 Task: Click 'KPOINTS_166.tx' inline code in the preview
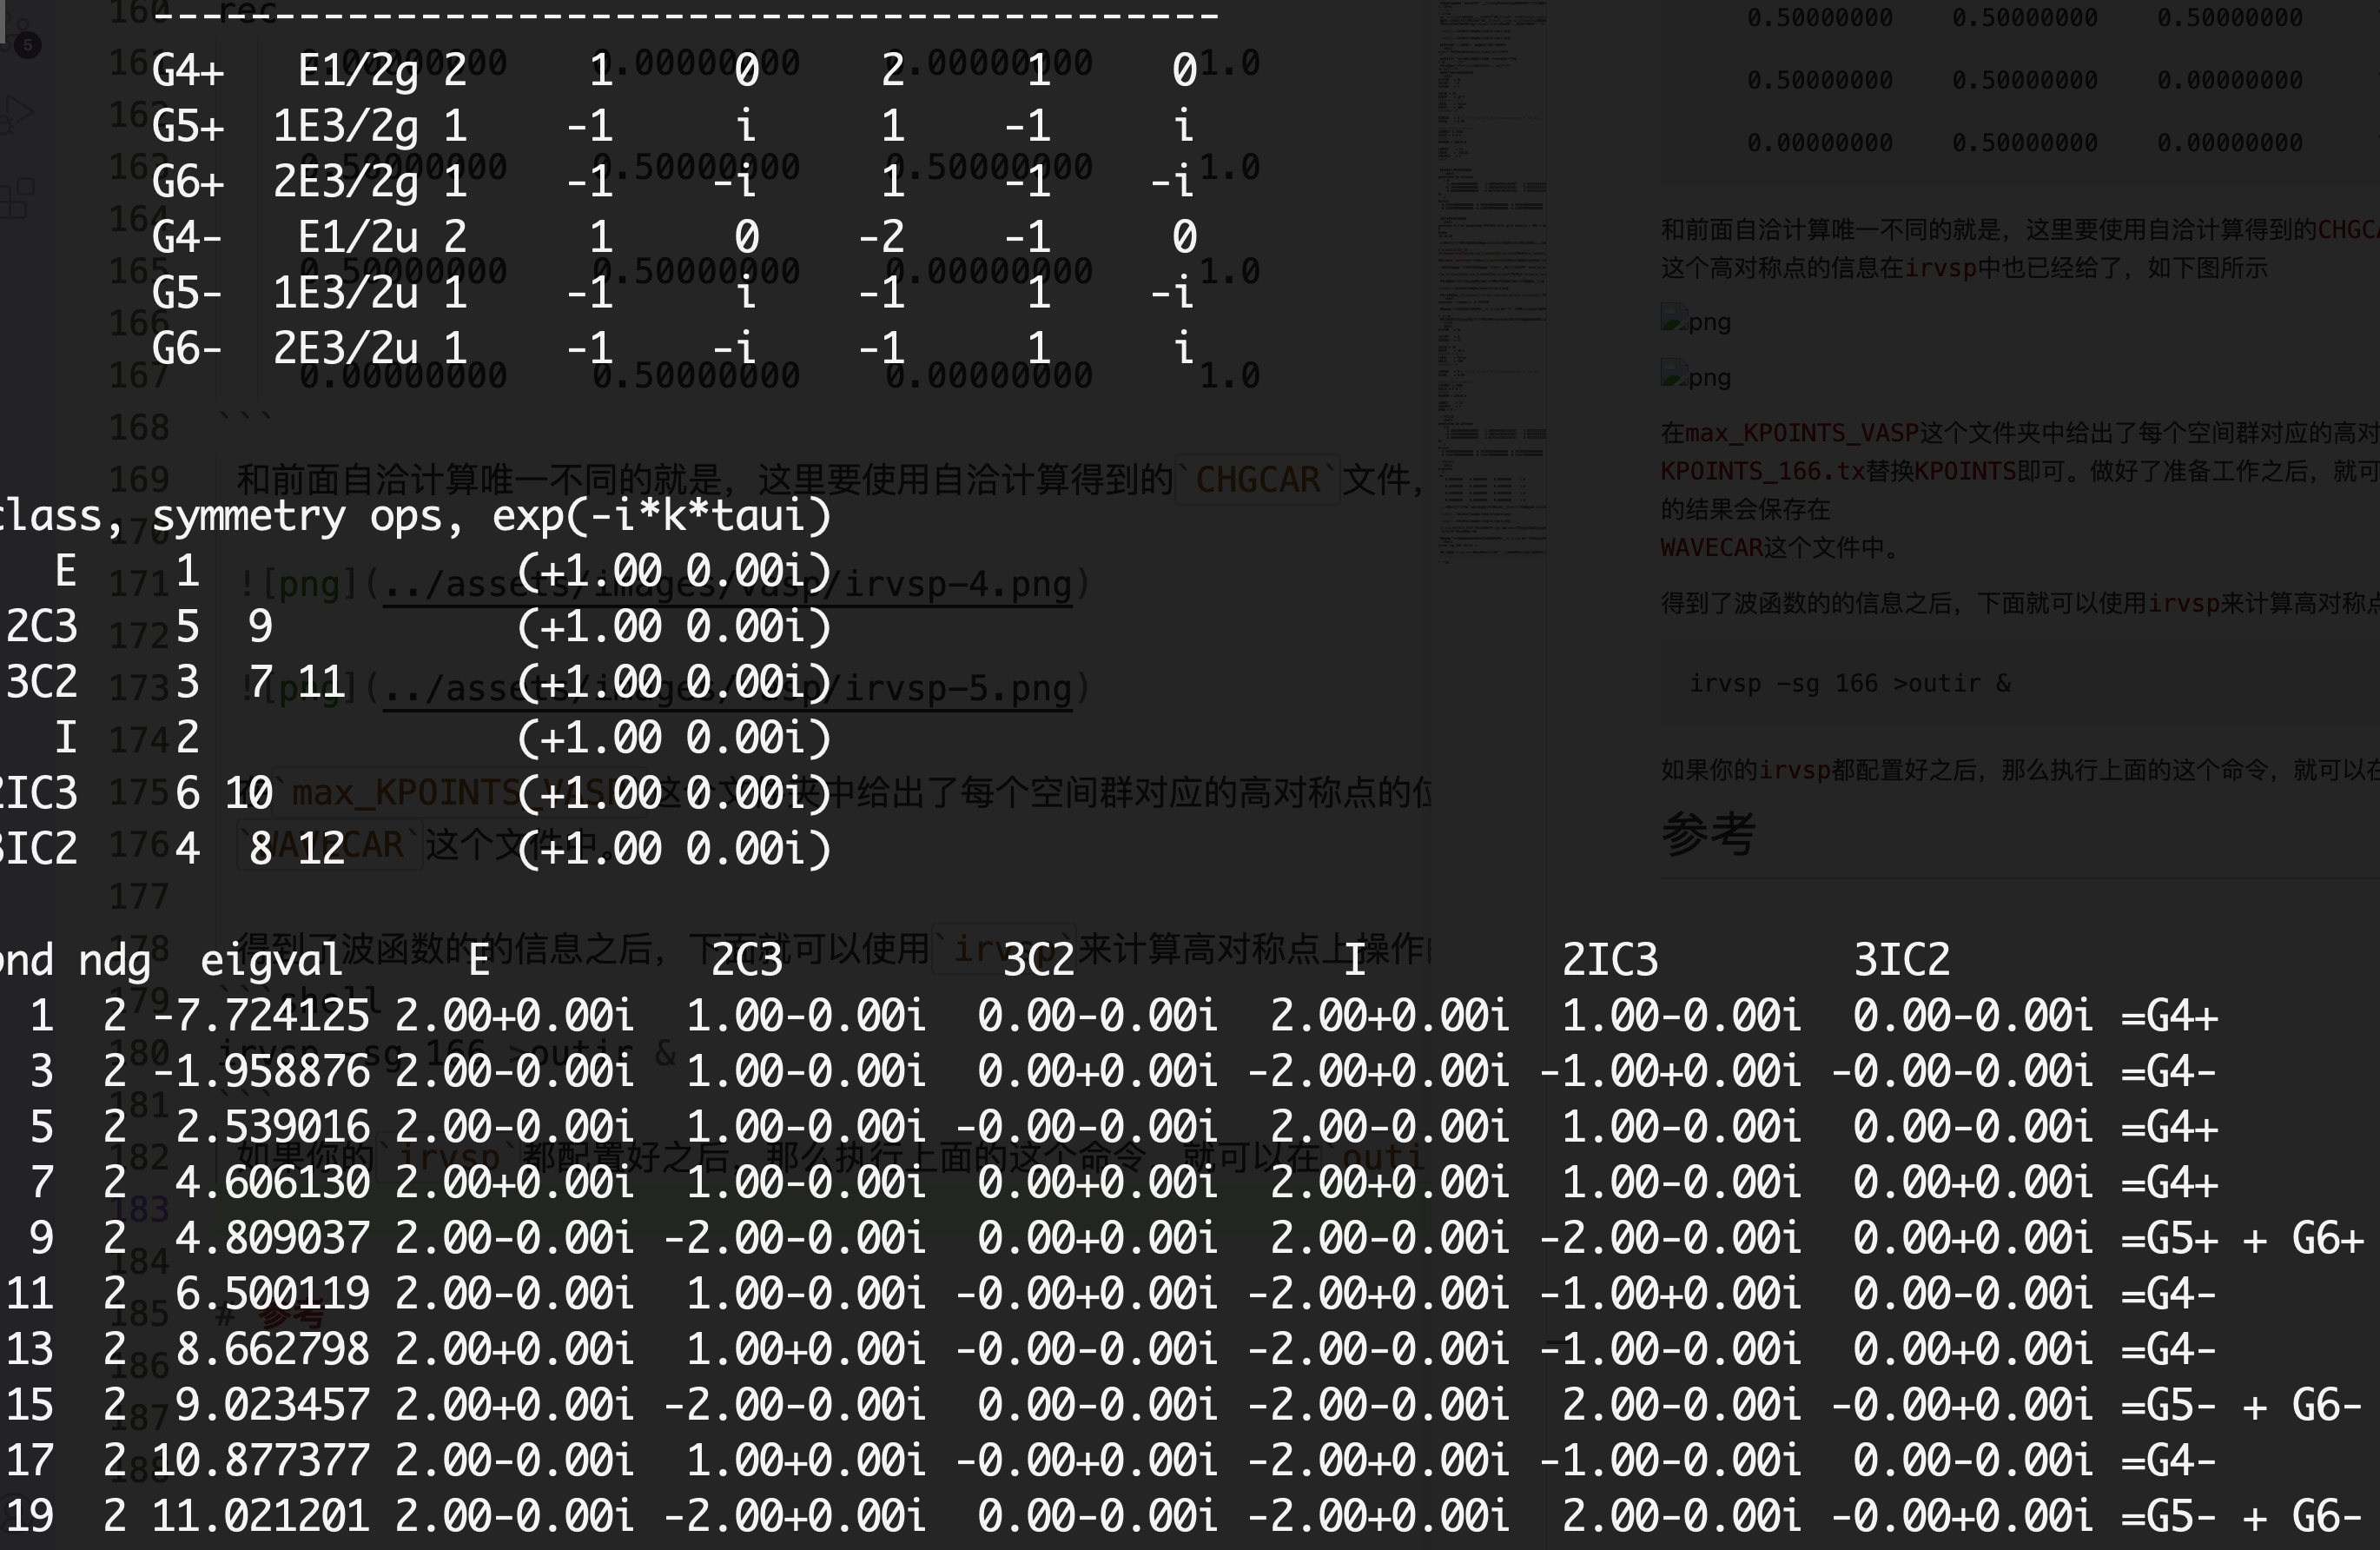pyautogui.click(x=1763, y=471)
